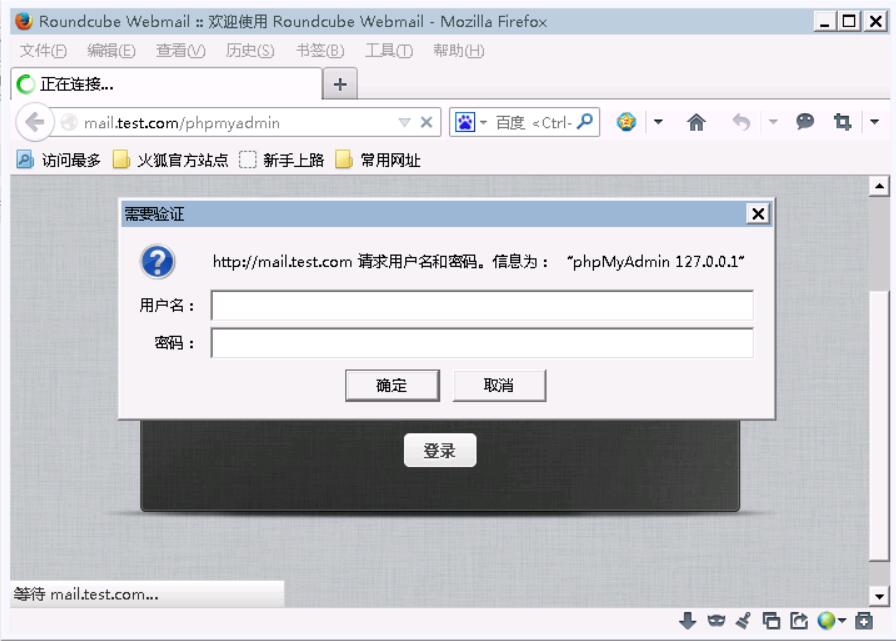The height and width of the screenshot is (641, 896).
Task: Click the broom cleanup icon in status bar
Action: click(743, 620)
